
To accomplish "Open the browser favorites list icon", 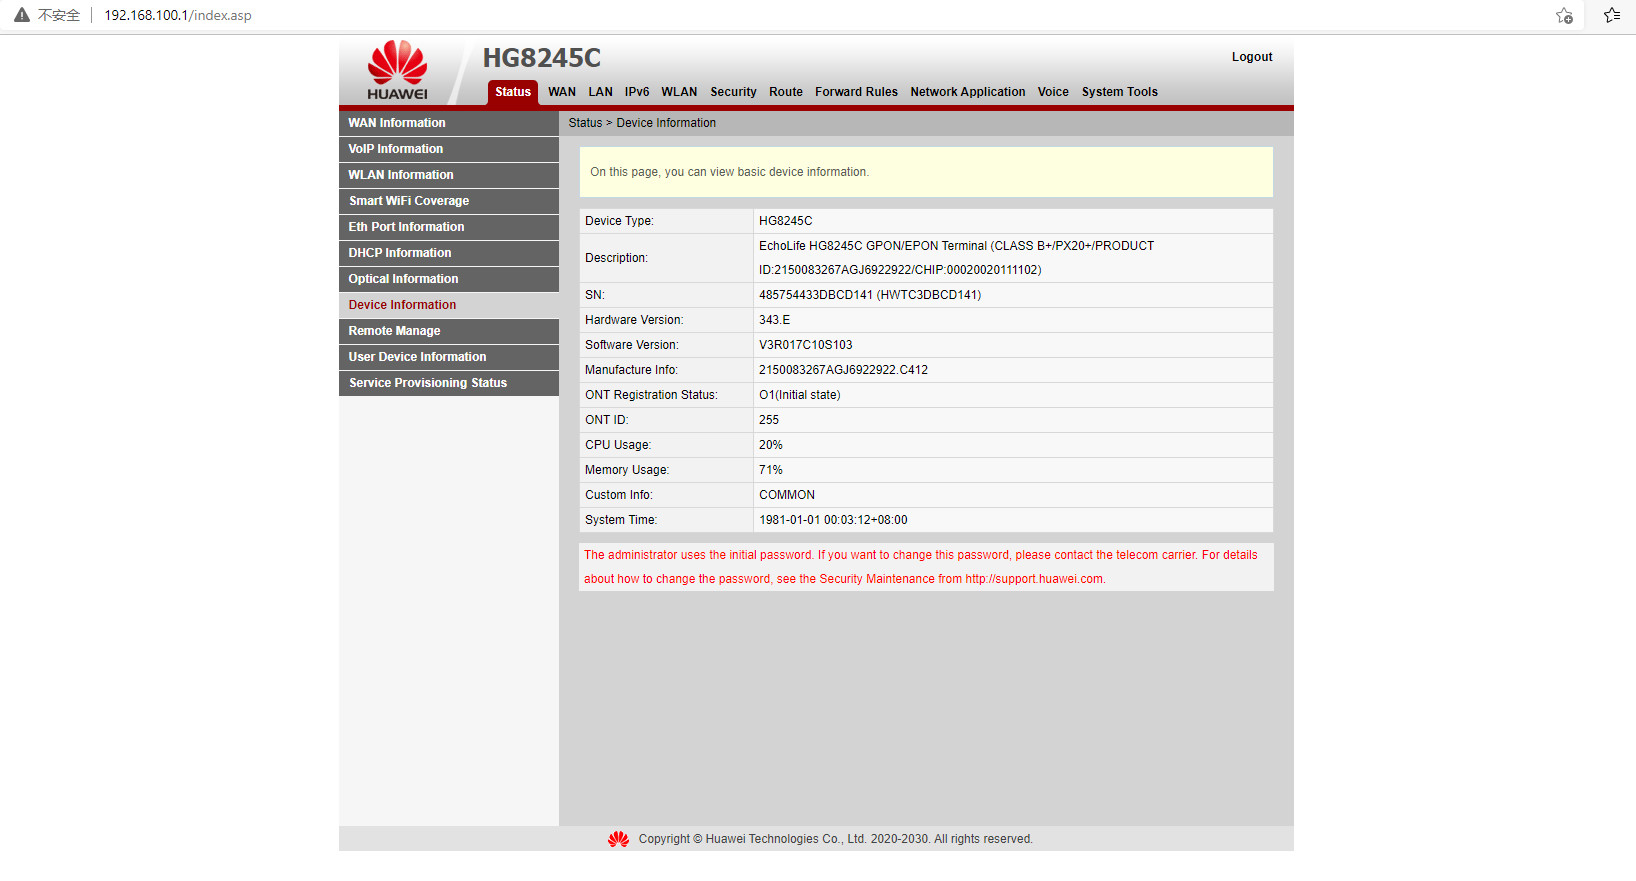I will pyautogui.click(x=1612, y=15).
